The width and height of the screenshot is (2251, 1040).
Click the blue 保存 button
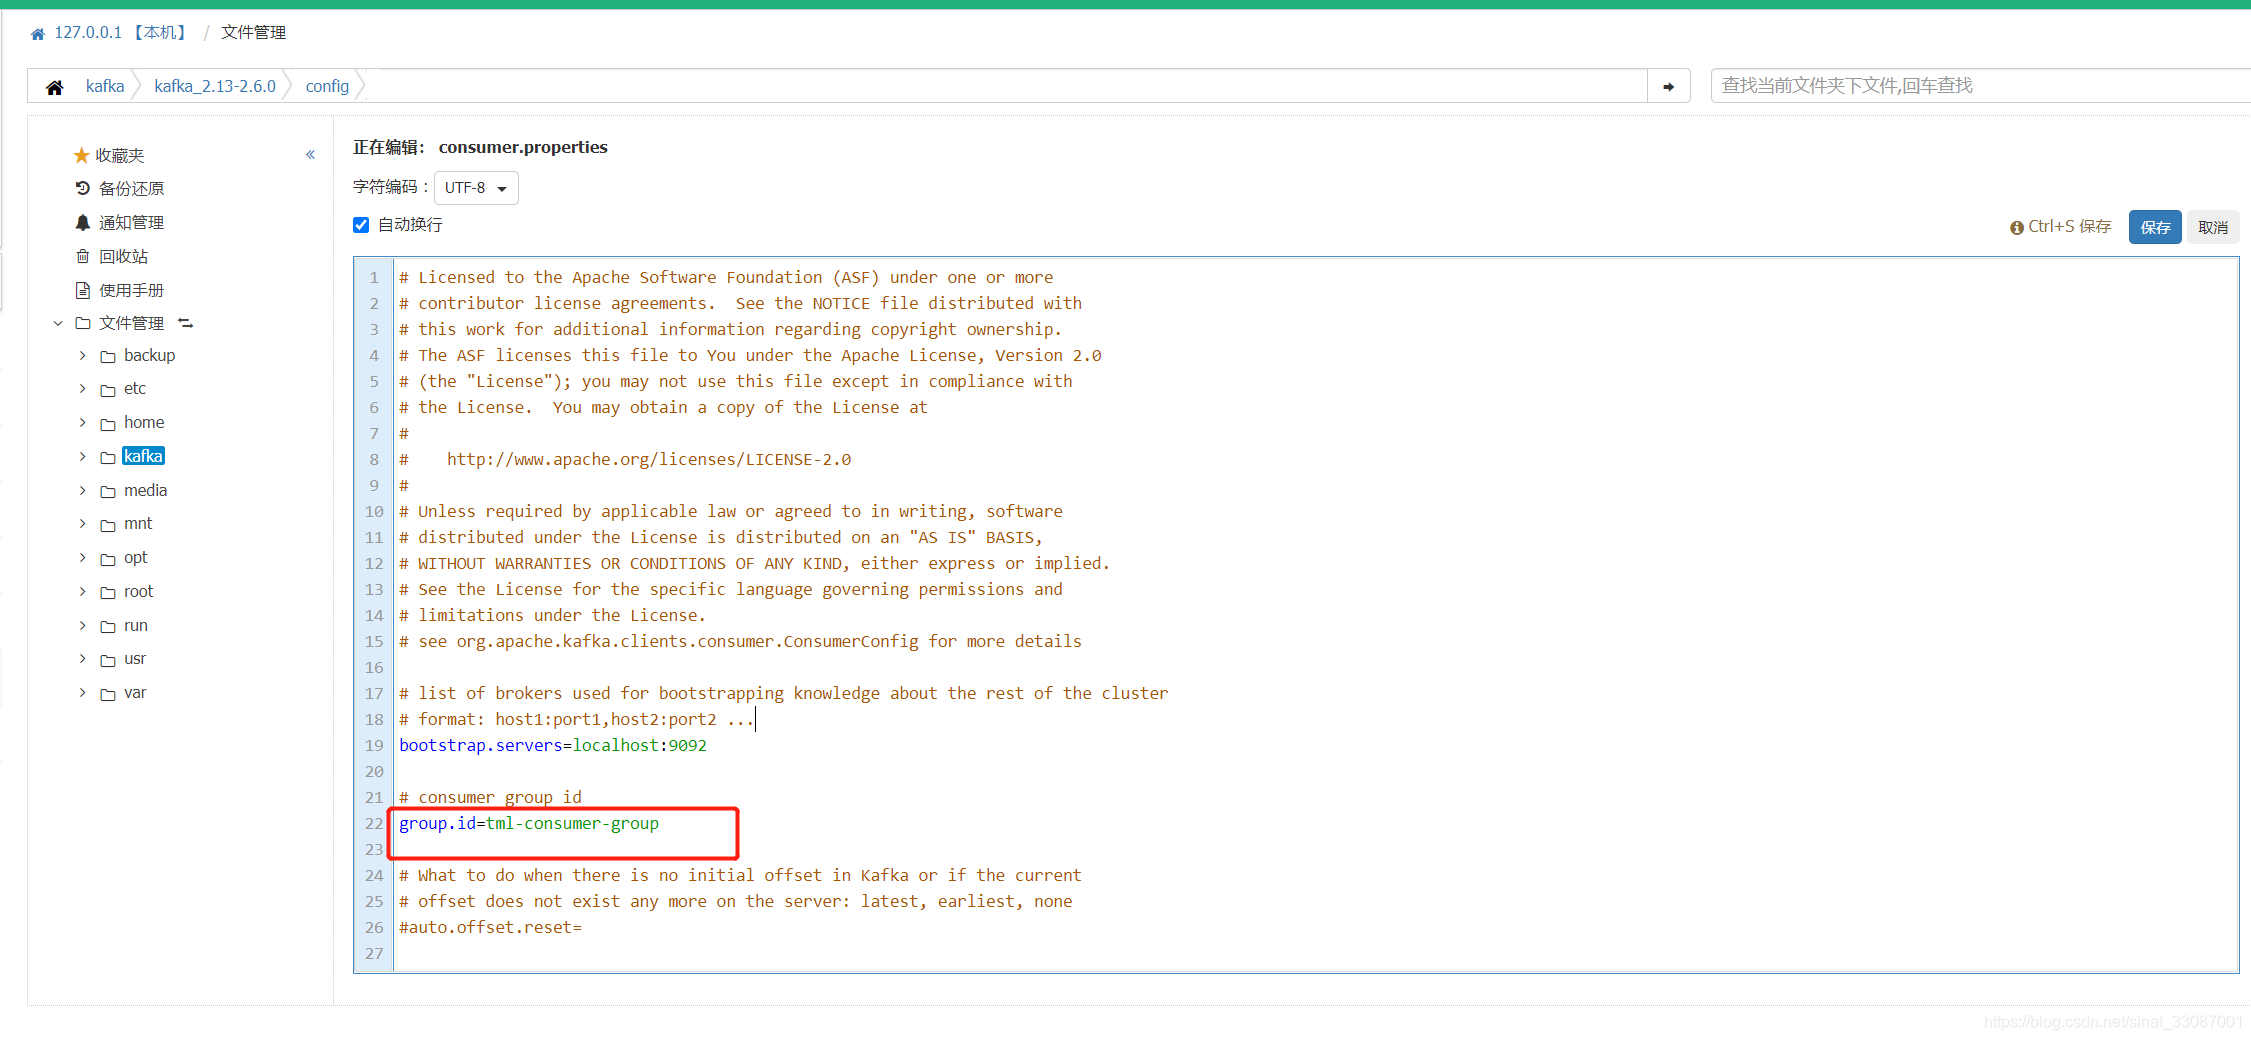pyautogui.click(x=2155, y=227)
